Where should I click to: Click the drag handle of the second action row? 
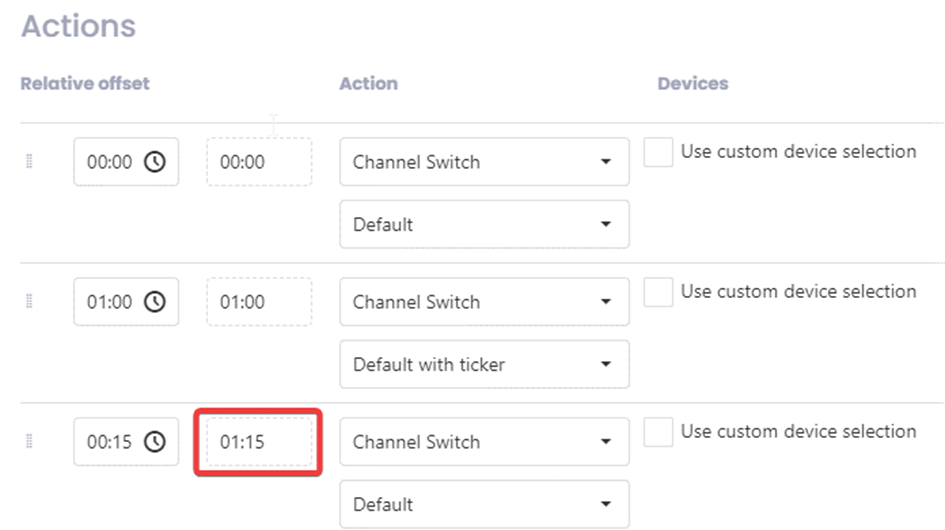point(29,302)
